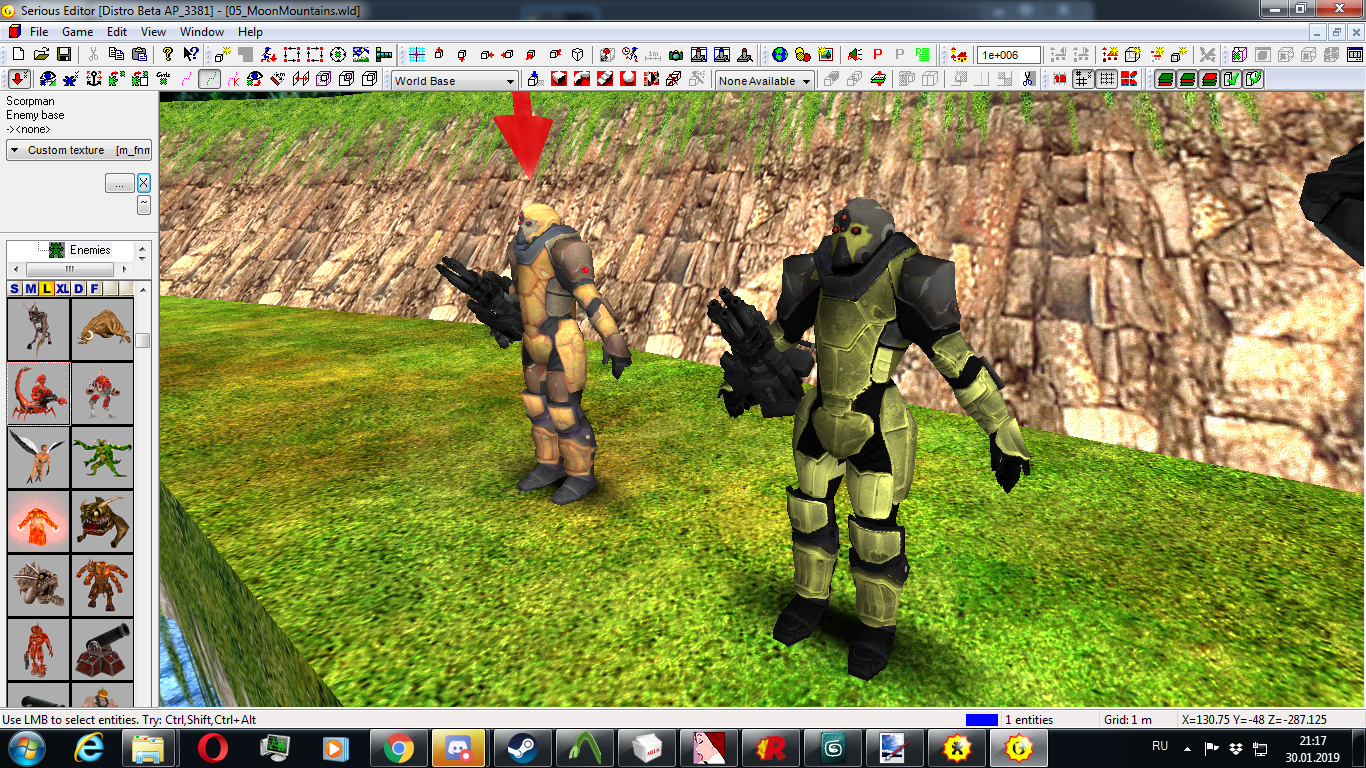This screenshot has width=1366, height=768.
Task: Toggle the M difficulty filter
Action: pos(30,289)
